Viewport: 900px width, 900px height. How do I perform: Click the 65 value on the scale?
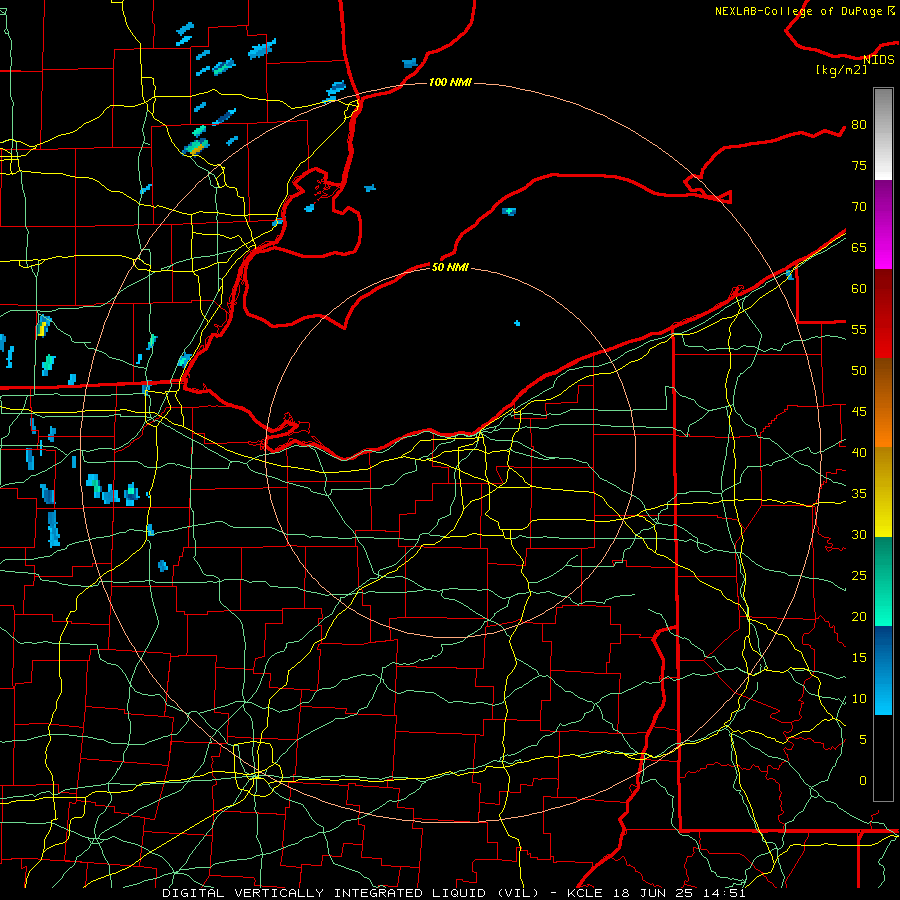[859, 248]
